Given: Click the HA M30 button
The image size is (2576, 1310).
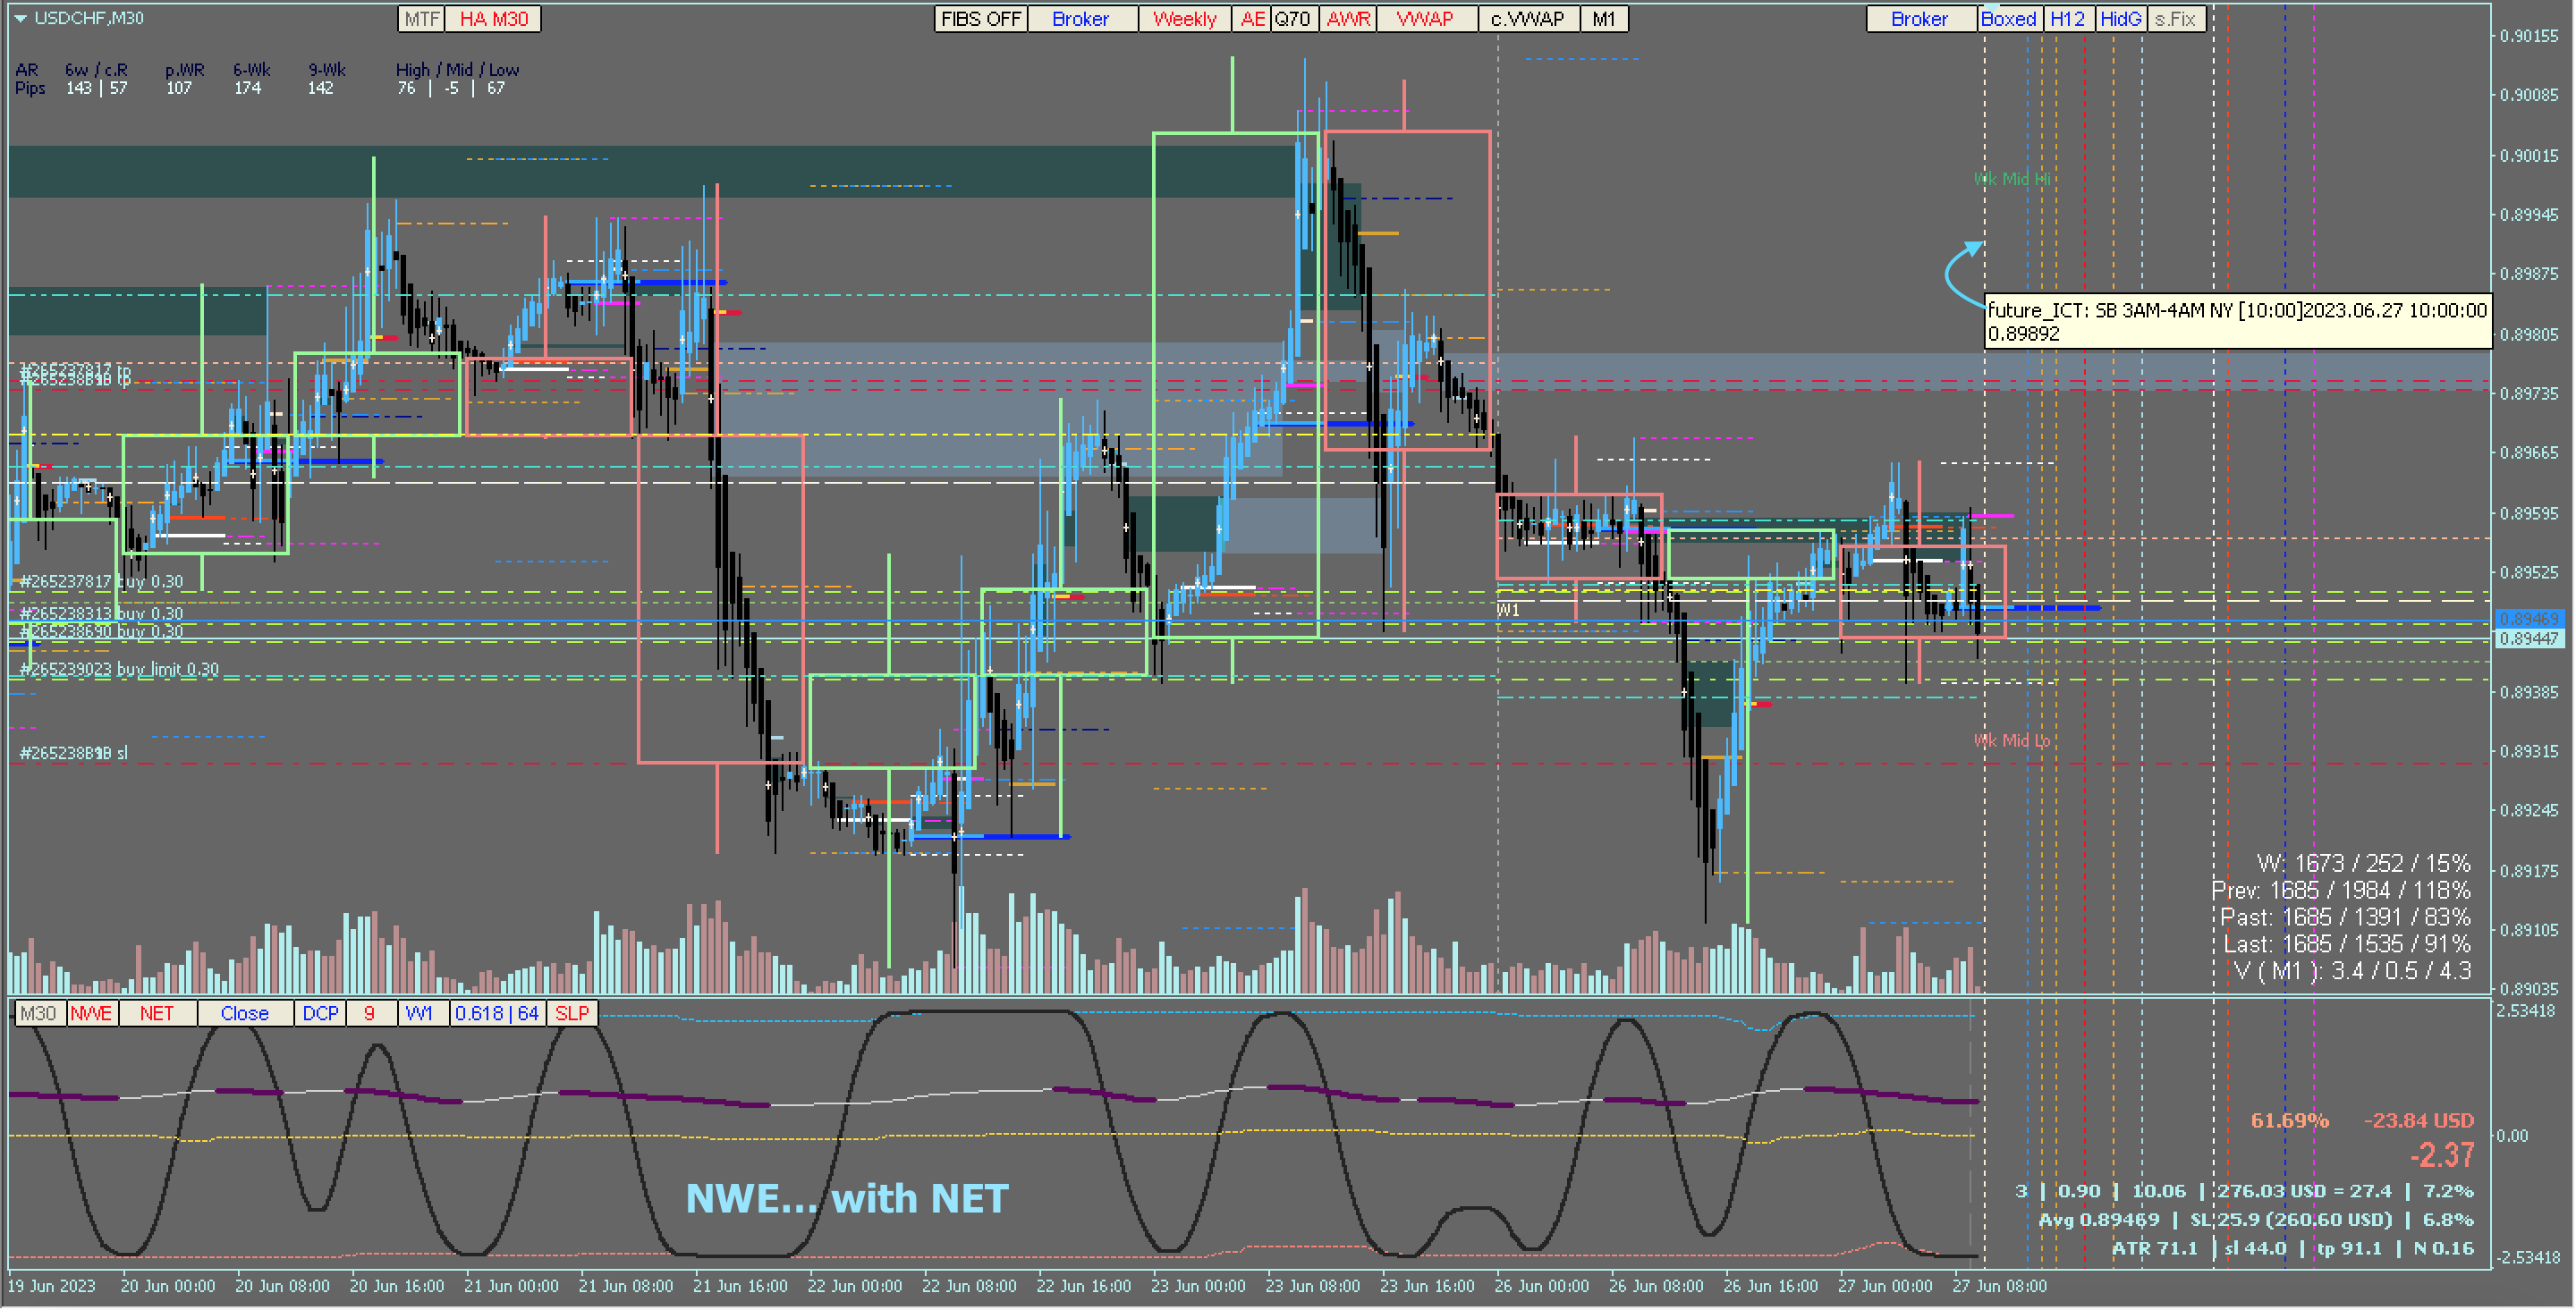Looking at the screenshot, I should [x=493, y=19].
